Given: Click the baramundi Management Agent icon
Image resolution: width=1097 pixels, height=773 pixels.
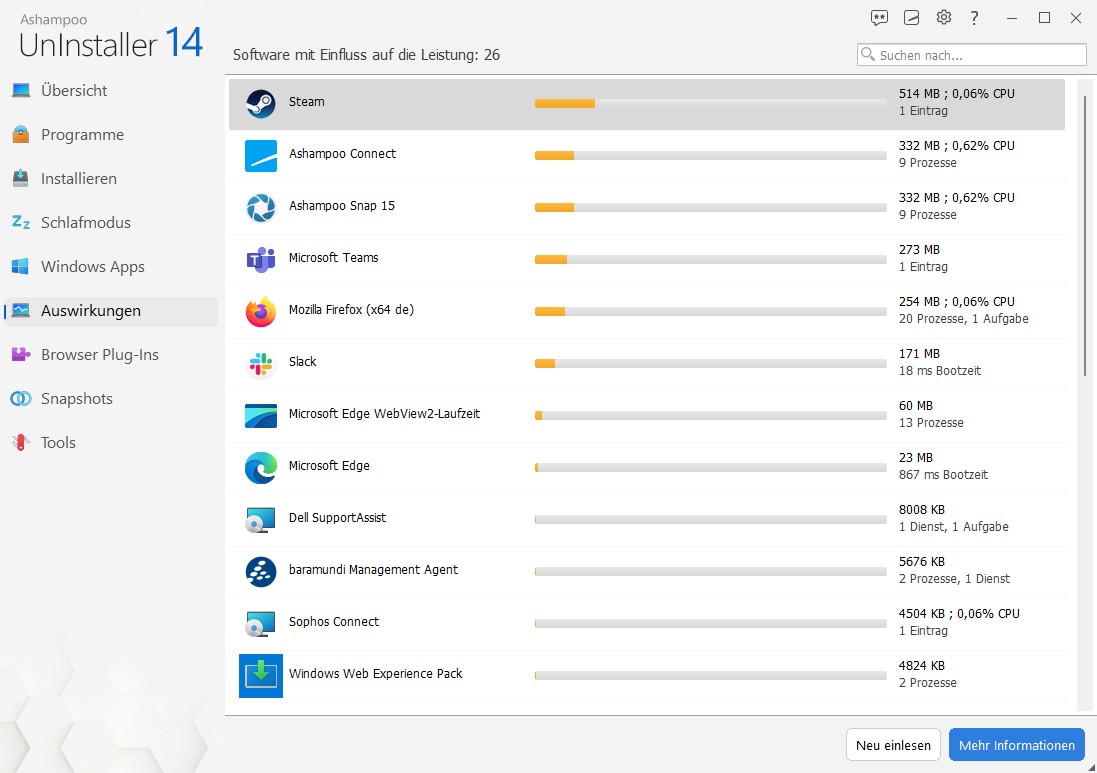Looking at the screenshot, I should coord(261,572).
